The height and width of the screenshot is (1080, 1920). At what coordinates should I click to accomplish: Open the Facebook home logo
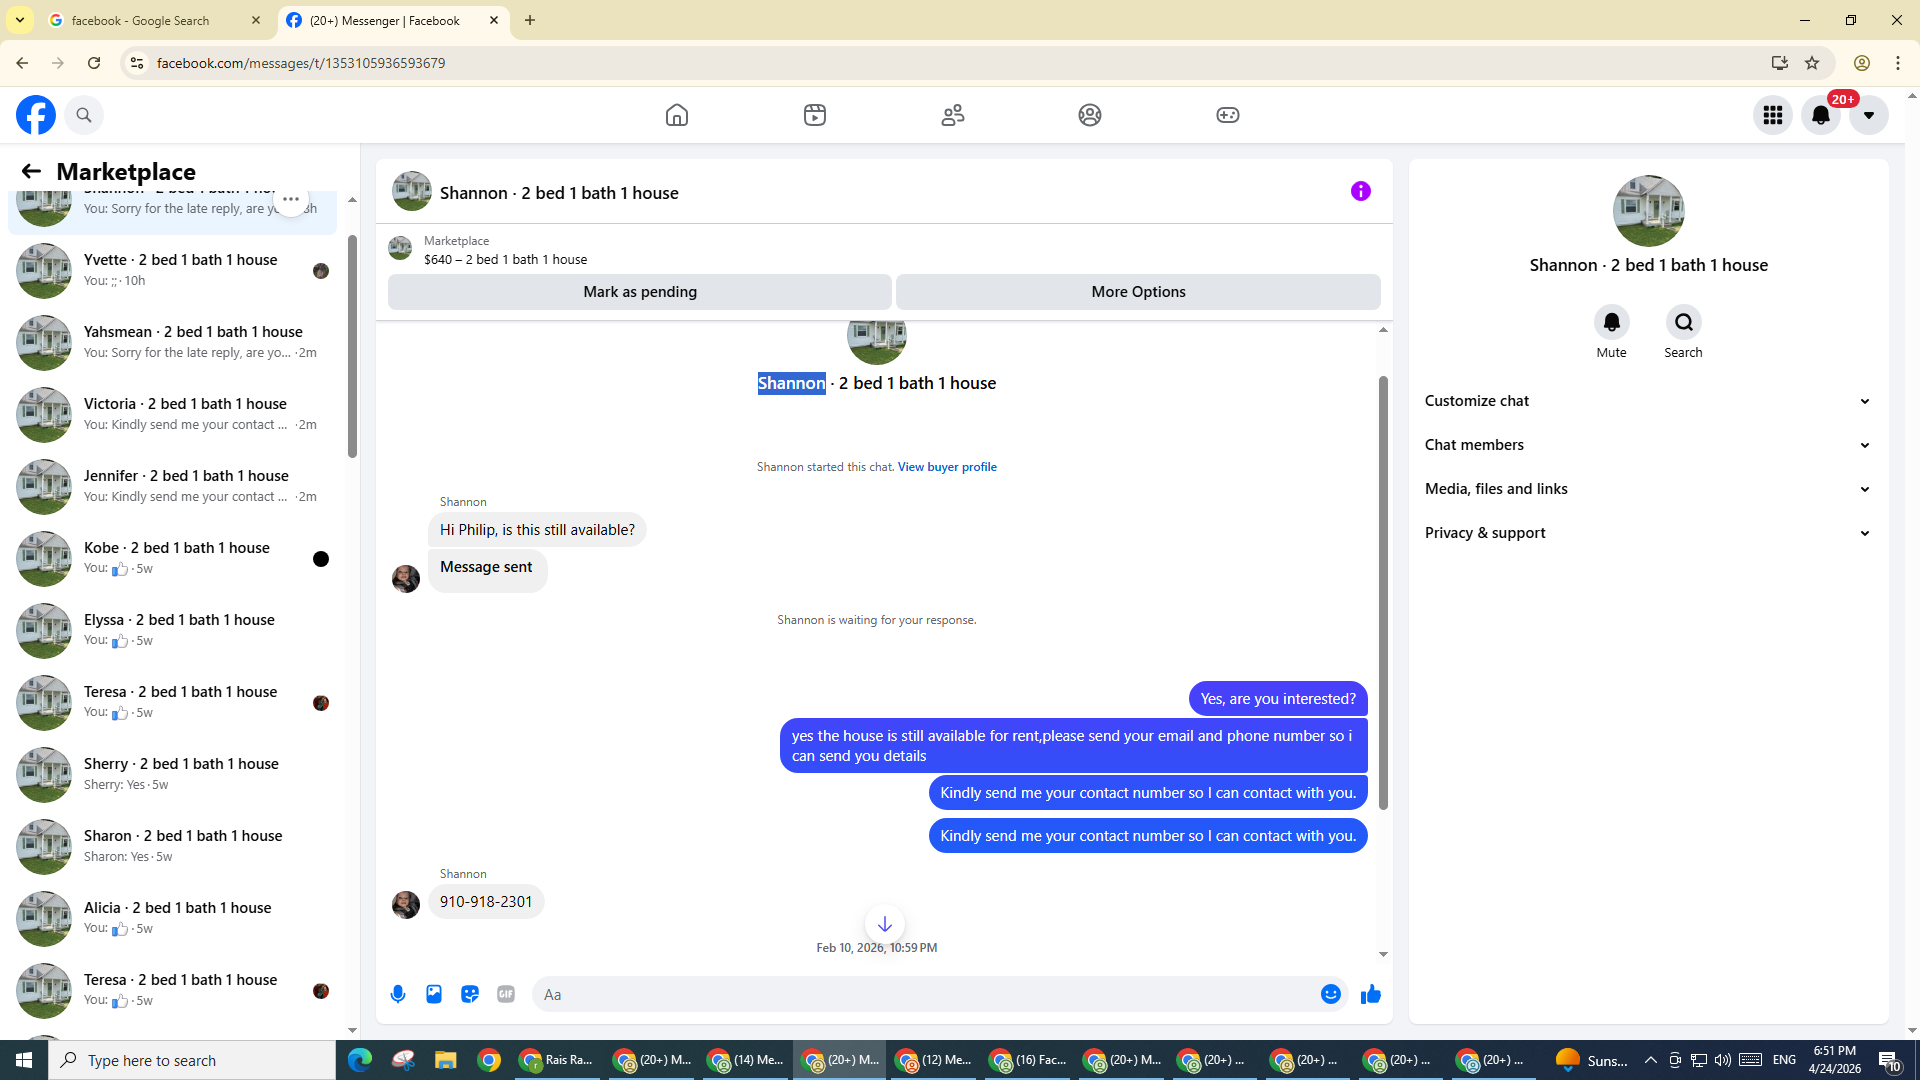point(36,115)
